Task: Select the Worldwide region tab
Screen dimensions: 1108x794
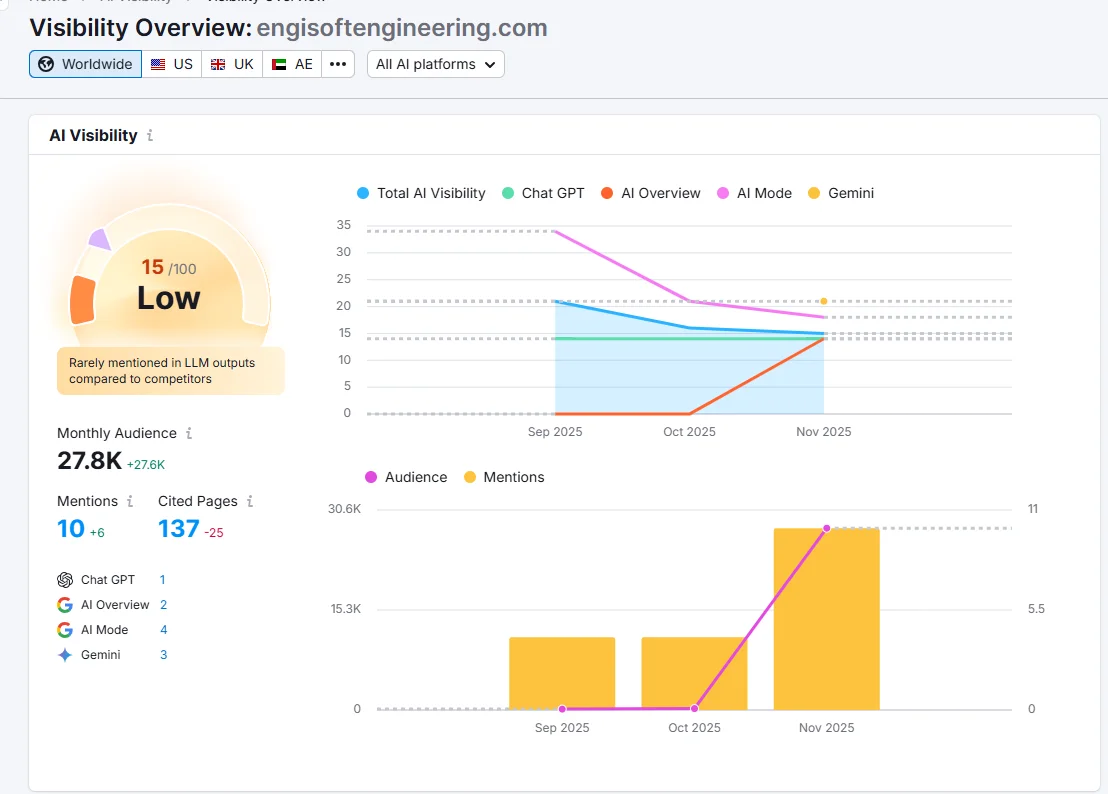Action: (x=86, y=64)
